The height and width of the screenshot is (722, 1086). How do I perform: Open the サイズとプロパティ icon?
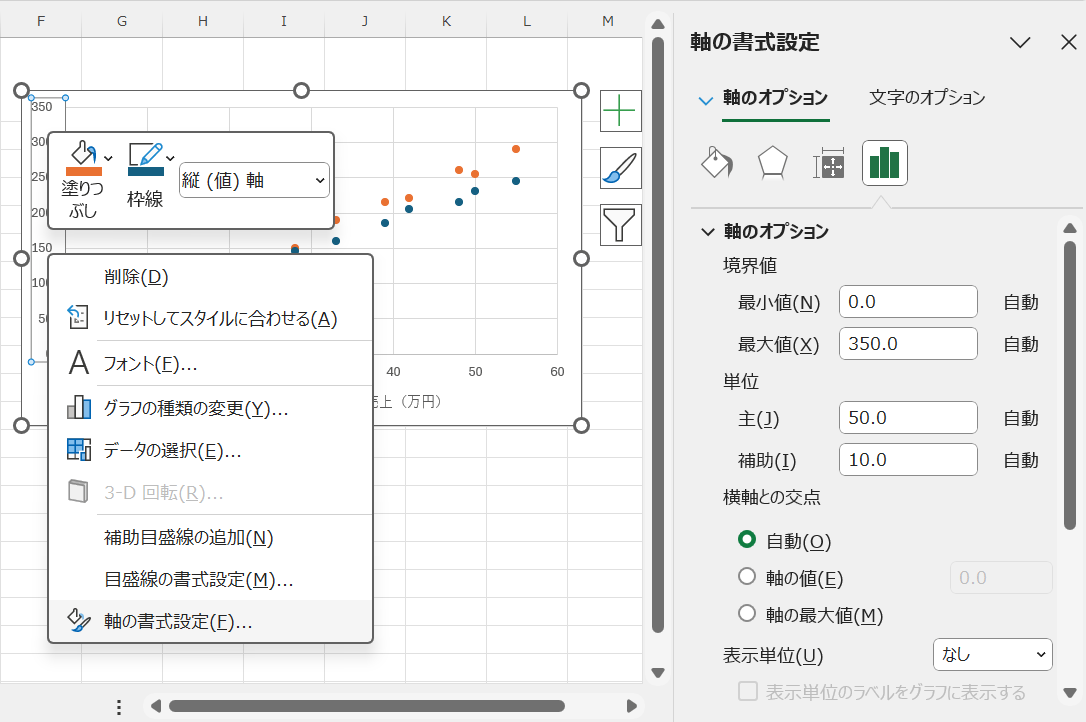point(828,162)
